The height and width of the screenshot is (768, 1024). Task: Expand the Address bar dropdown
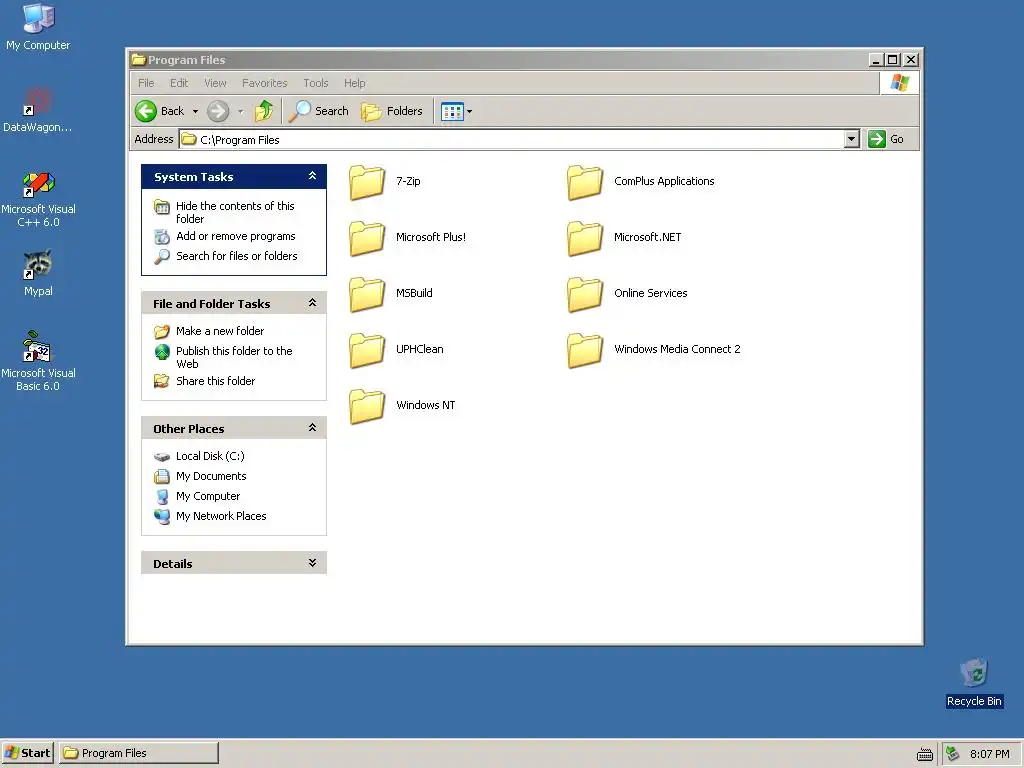(x=851, y=139)
